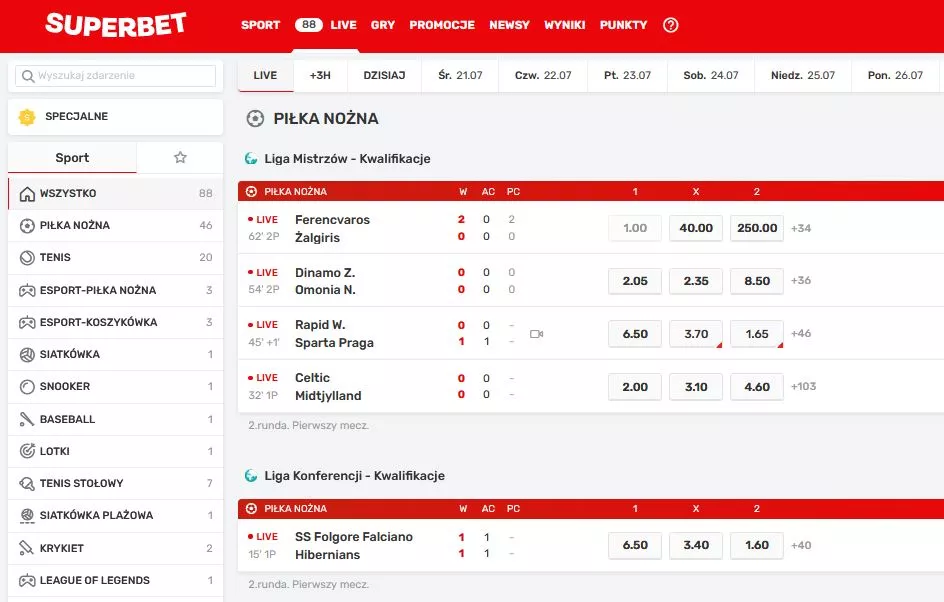Select the Sob. 24.07 date tab
This screenshot has width=944, height=602.
tap(710, 76)
